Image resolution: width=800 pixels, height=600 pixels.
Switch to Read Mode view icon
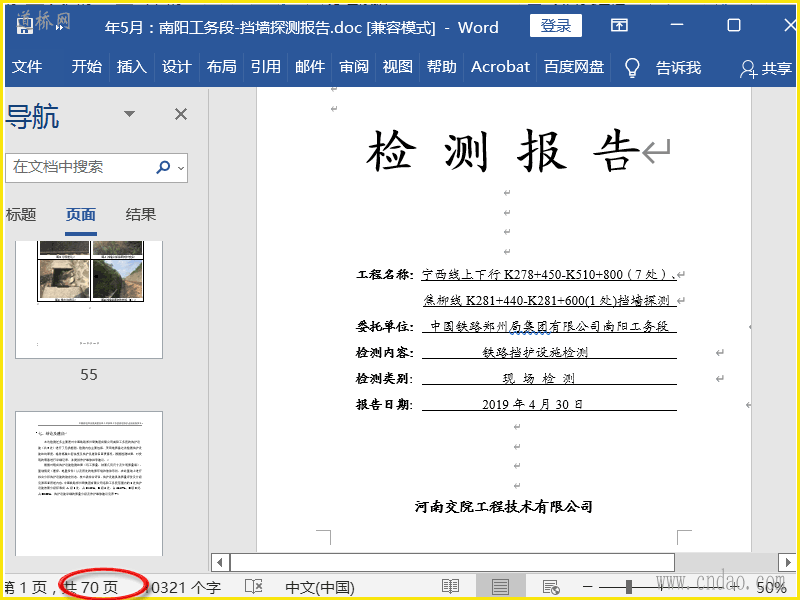(x=451, y=587)
